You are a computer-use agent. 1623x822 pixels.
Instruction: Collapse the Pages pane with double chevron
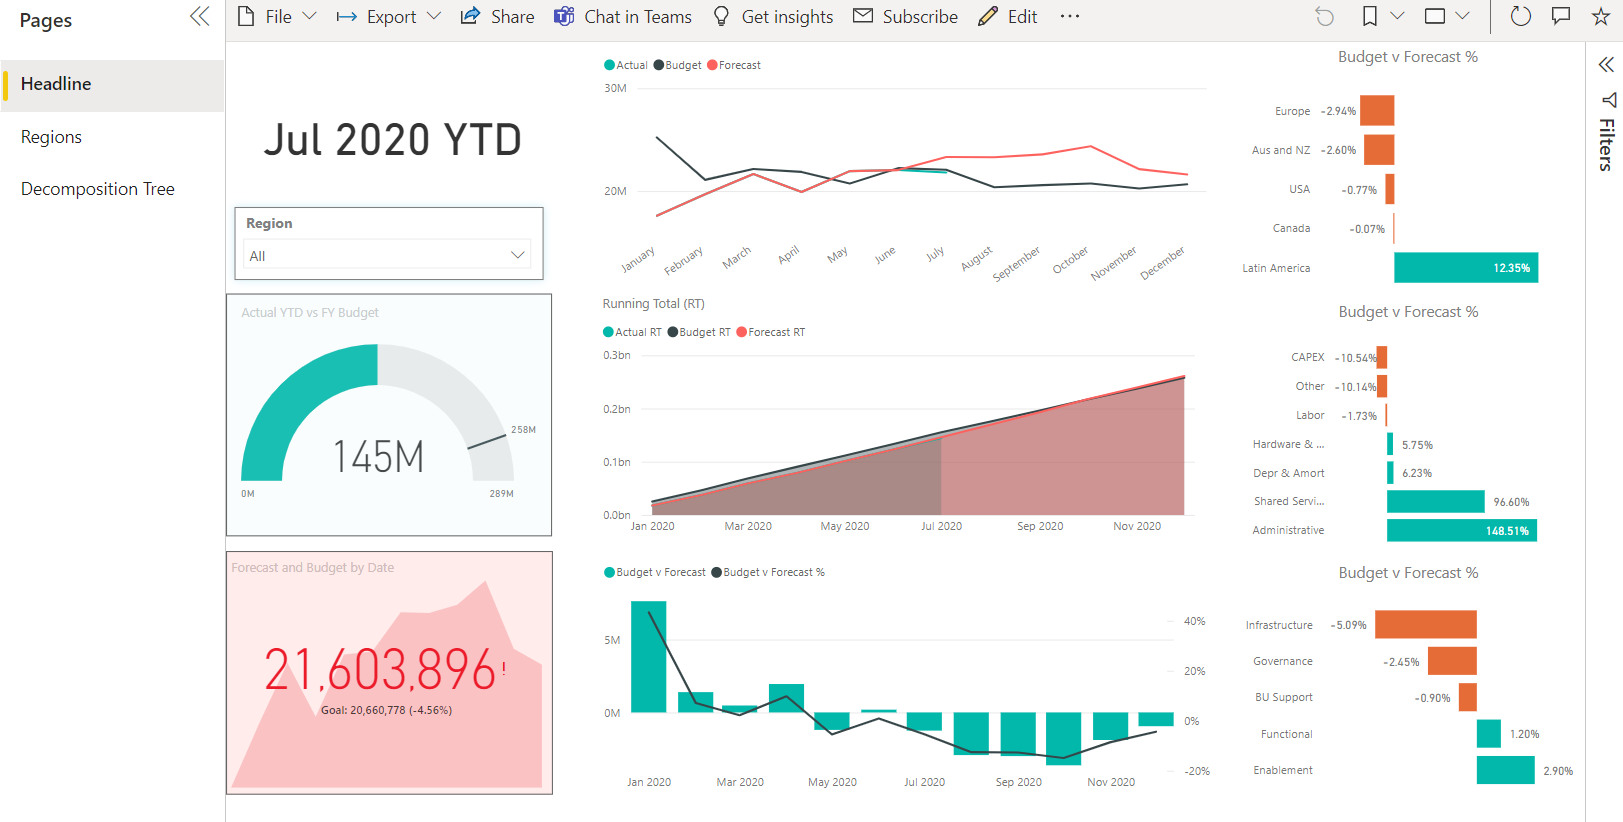coord(200,17)
